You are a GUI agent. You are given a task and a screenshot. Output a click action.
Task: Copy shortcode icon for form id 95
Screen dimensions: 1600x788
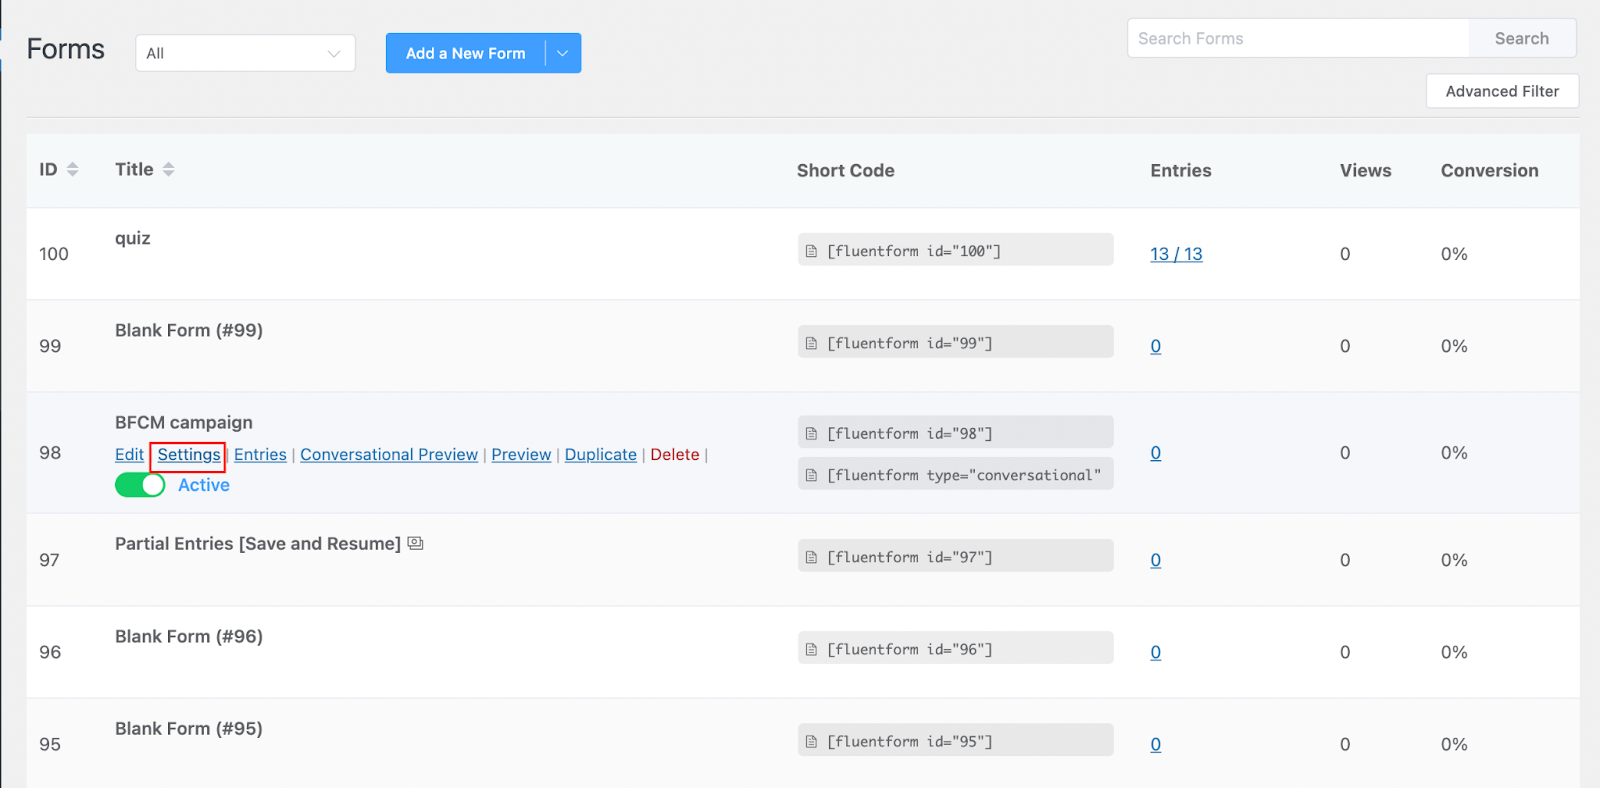click(811, 741)
